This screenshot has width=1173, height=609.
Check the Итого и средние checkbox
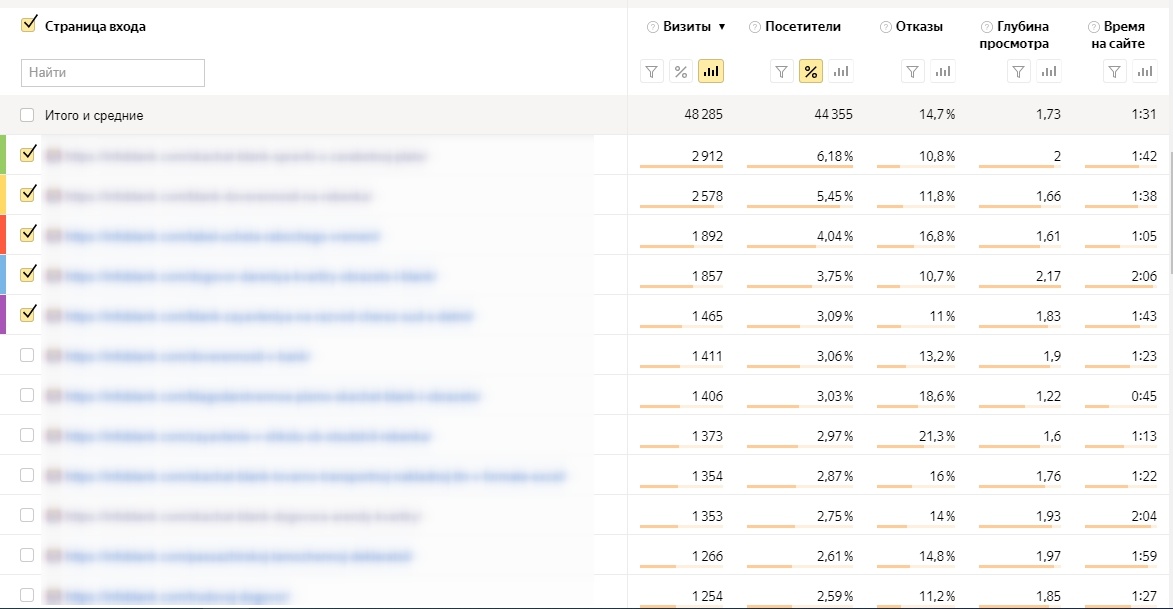click(28, 115)
